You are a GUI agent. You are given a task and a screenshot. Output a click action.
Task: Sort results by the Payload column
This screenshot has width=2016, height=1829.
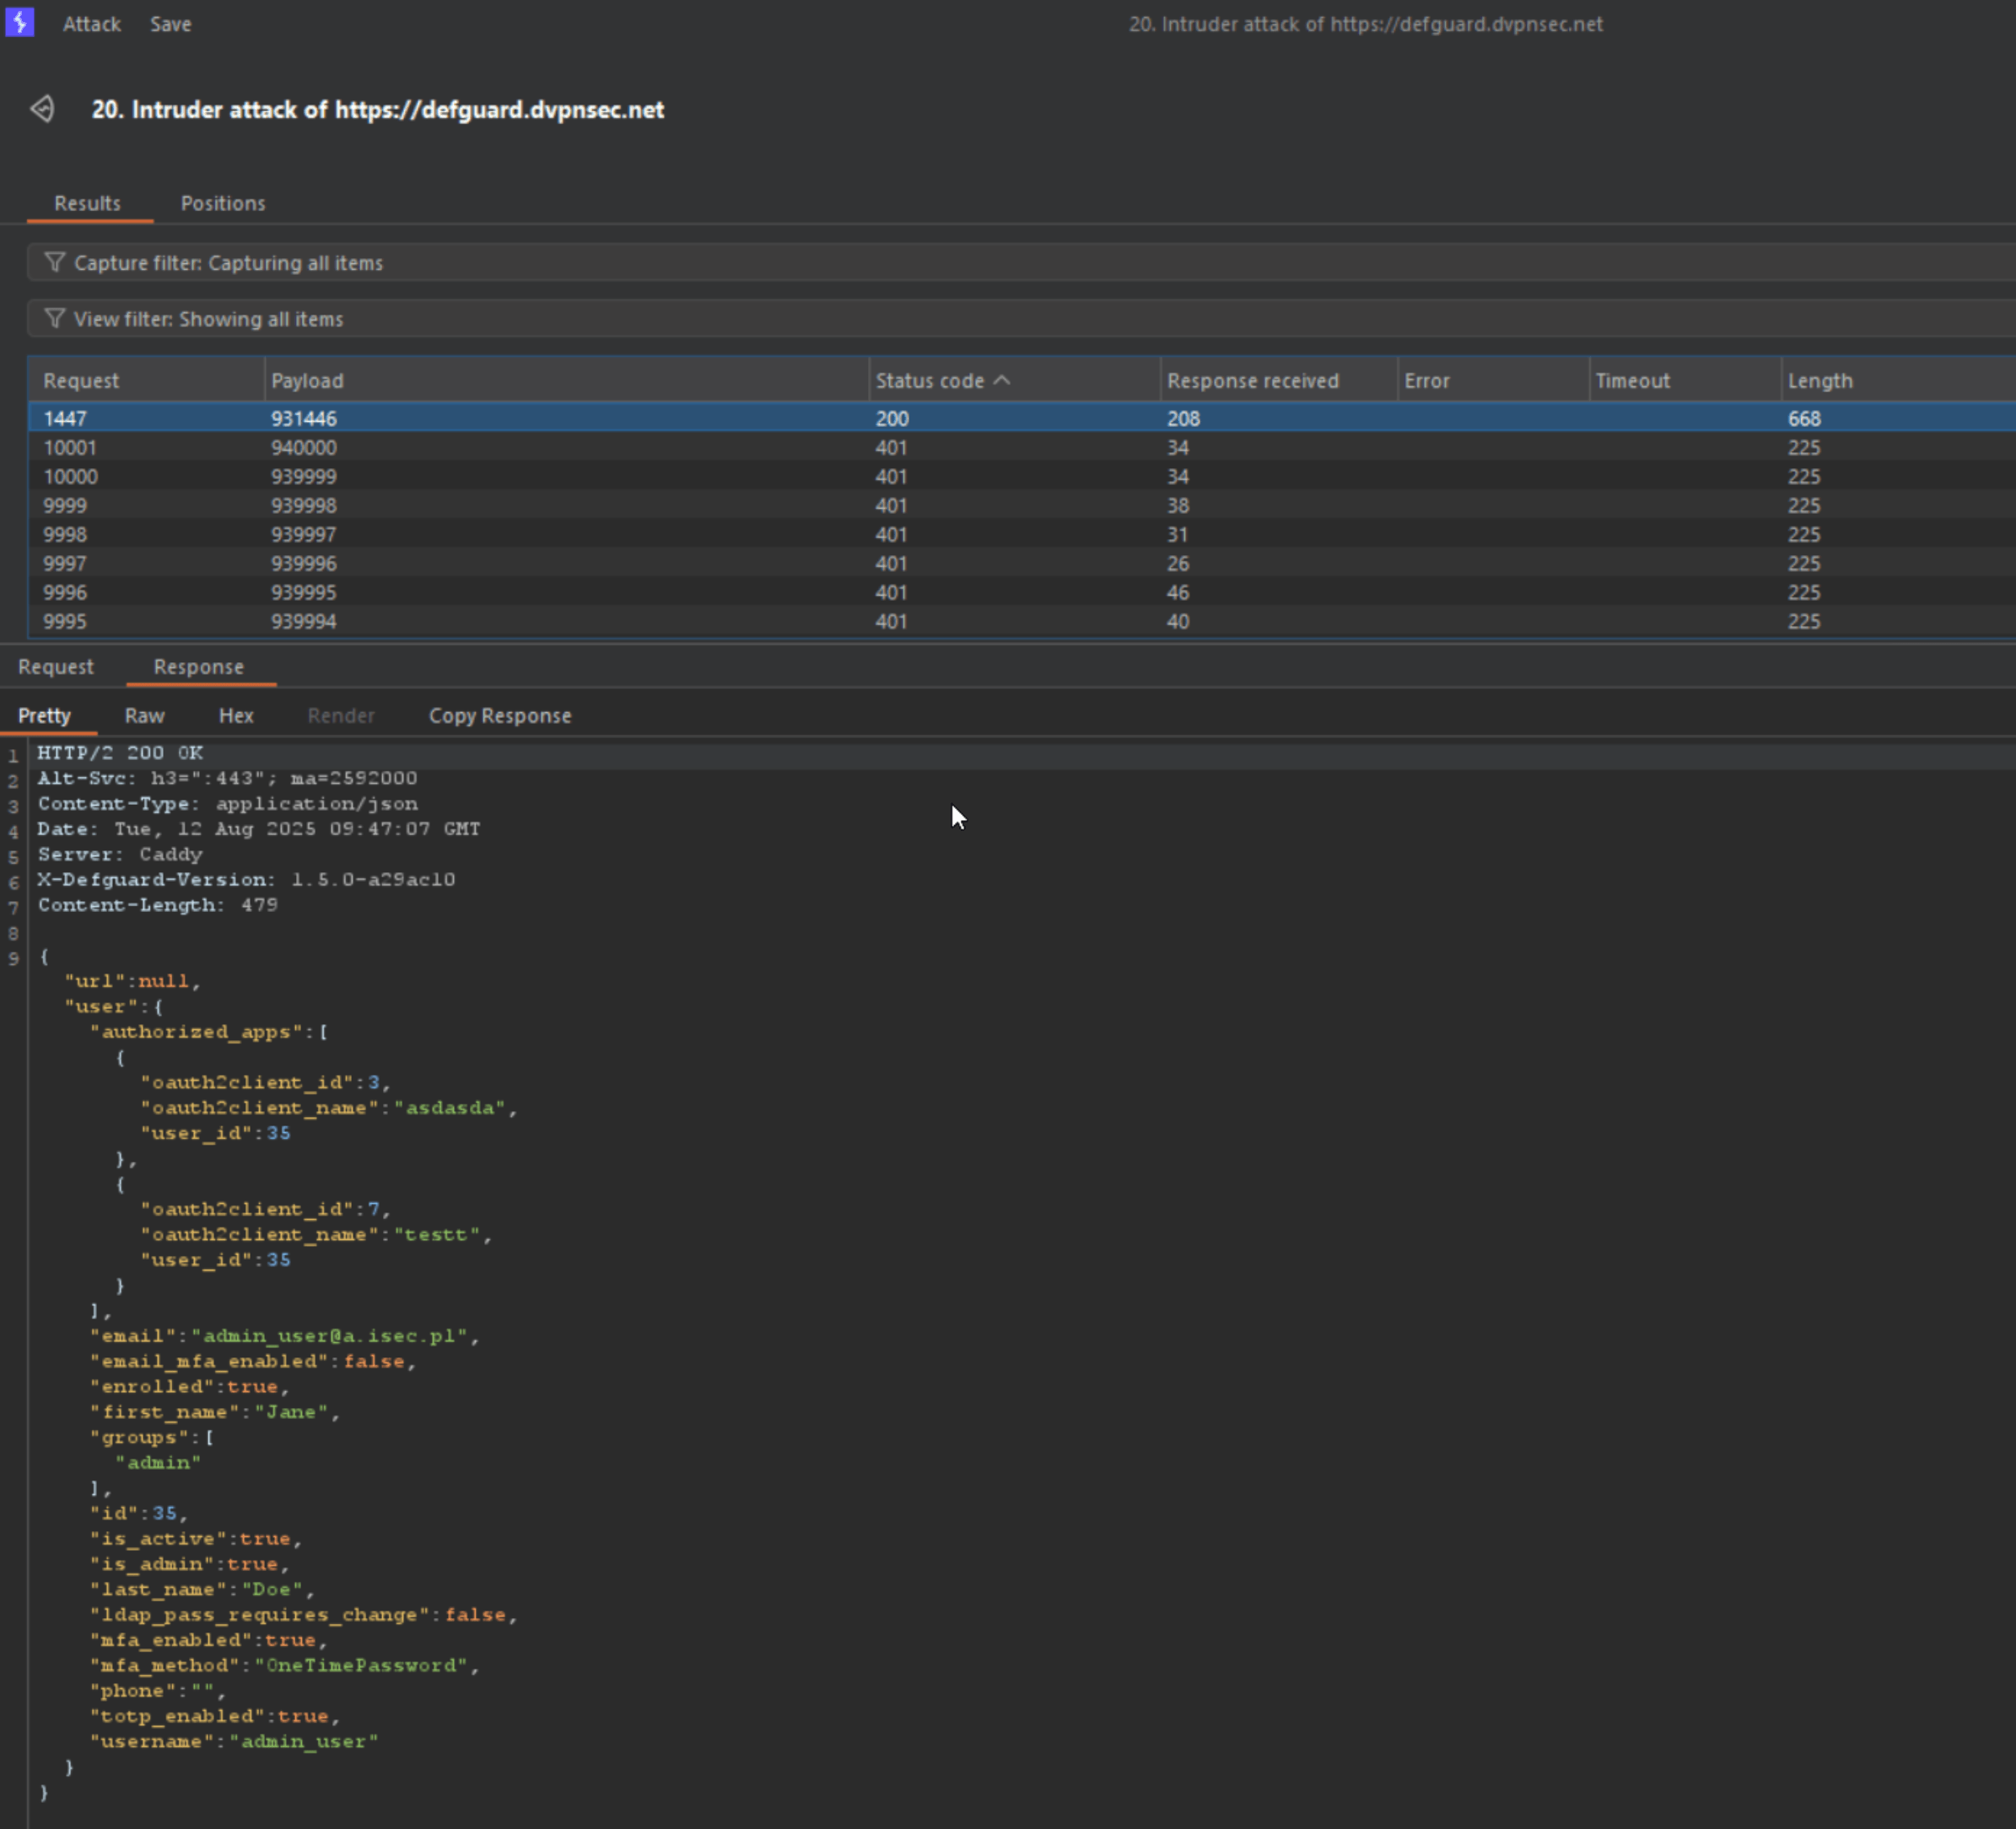coord(307,380)
